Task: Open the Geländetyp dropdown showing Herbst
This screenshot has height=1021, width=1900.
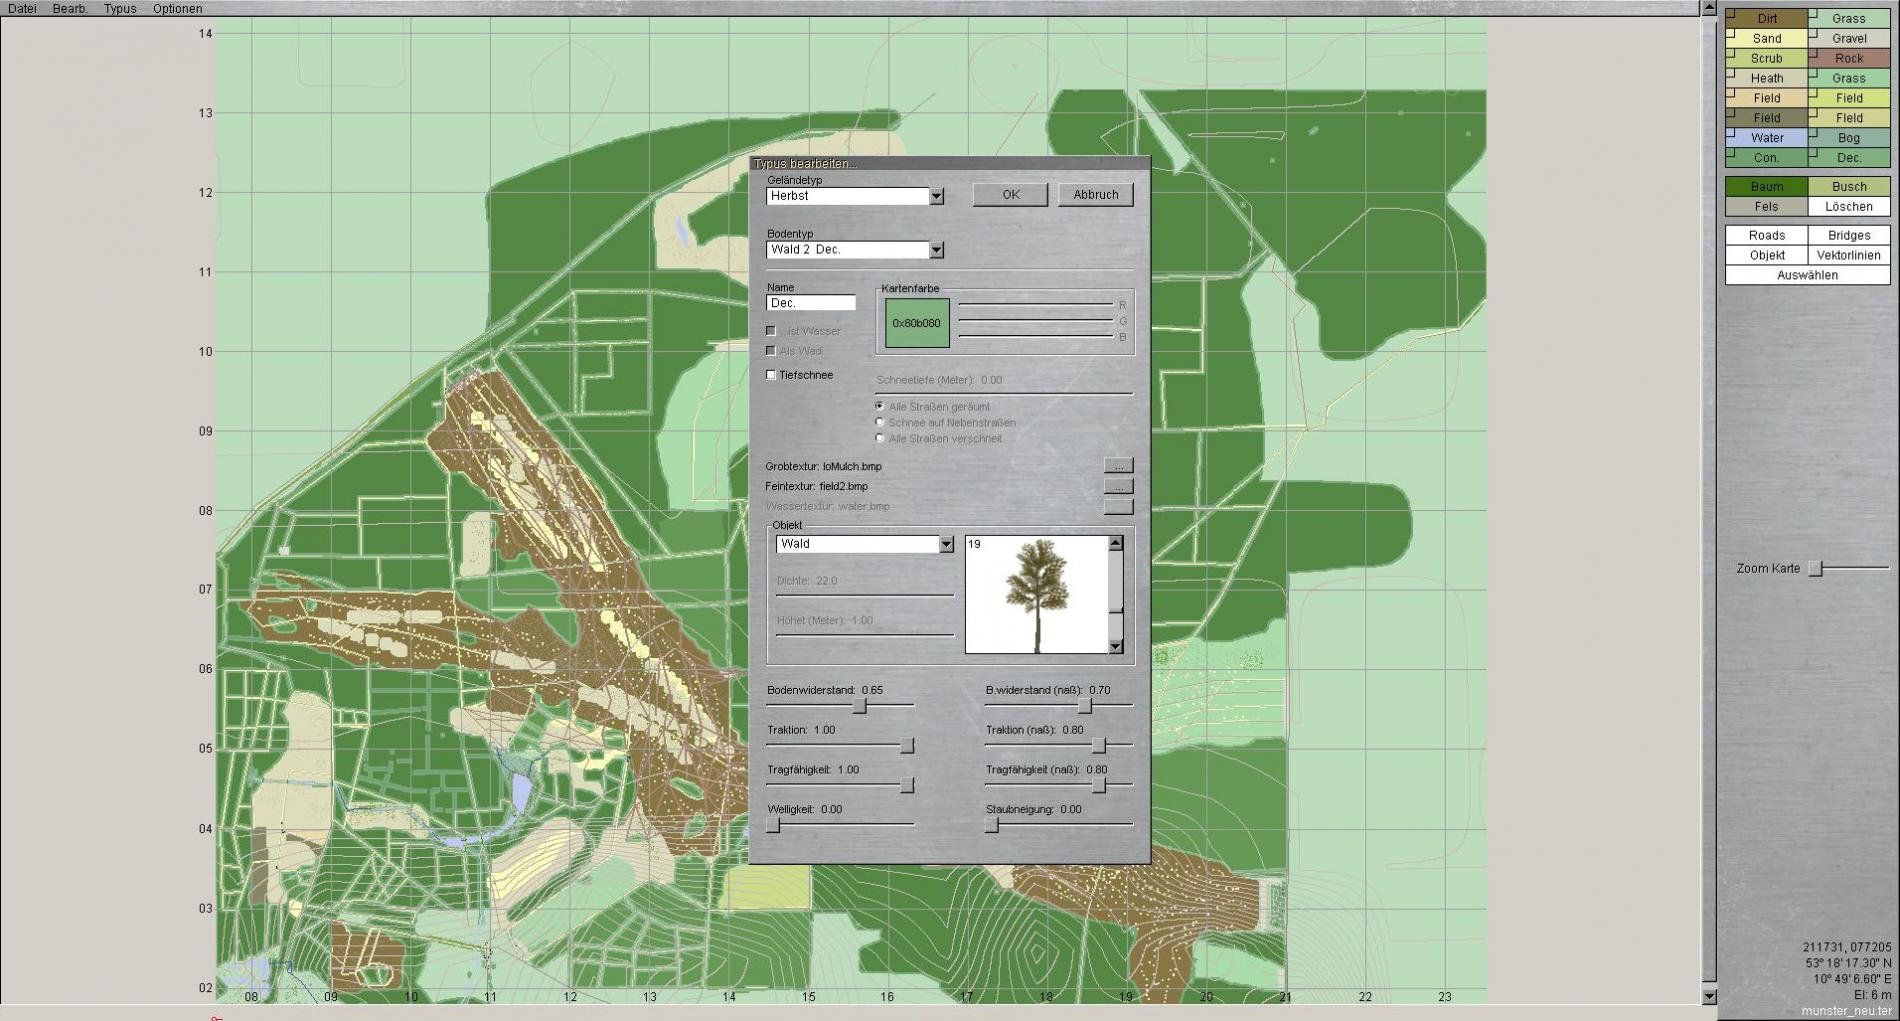Action: coord(936,197)
